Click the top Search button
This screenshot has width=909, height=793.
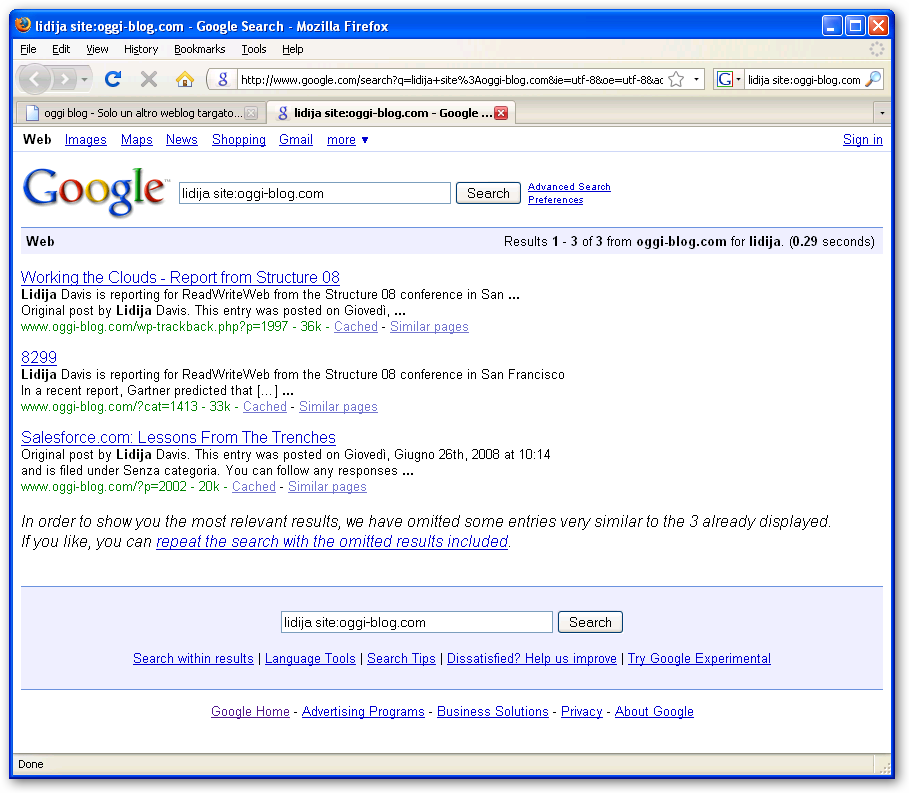coord(488,193)
